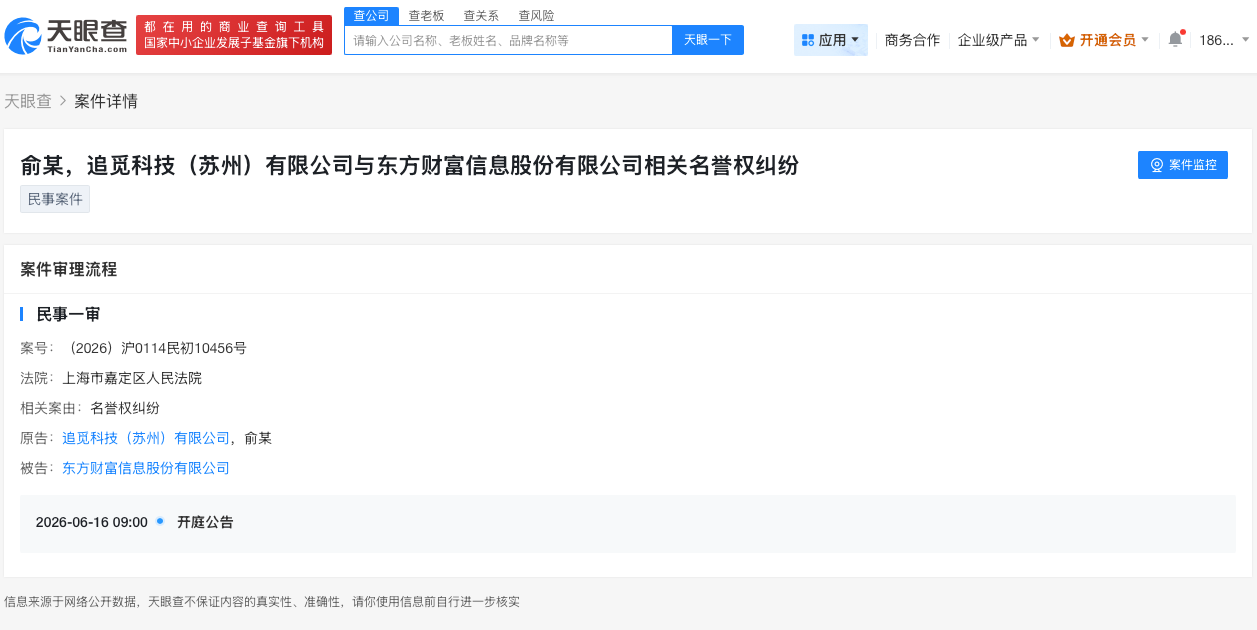Viewport: 1257px width, 630px height.
Task: Open 东方财富信息股份有限公司 company link
Action: (145, 467)
